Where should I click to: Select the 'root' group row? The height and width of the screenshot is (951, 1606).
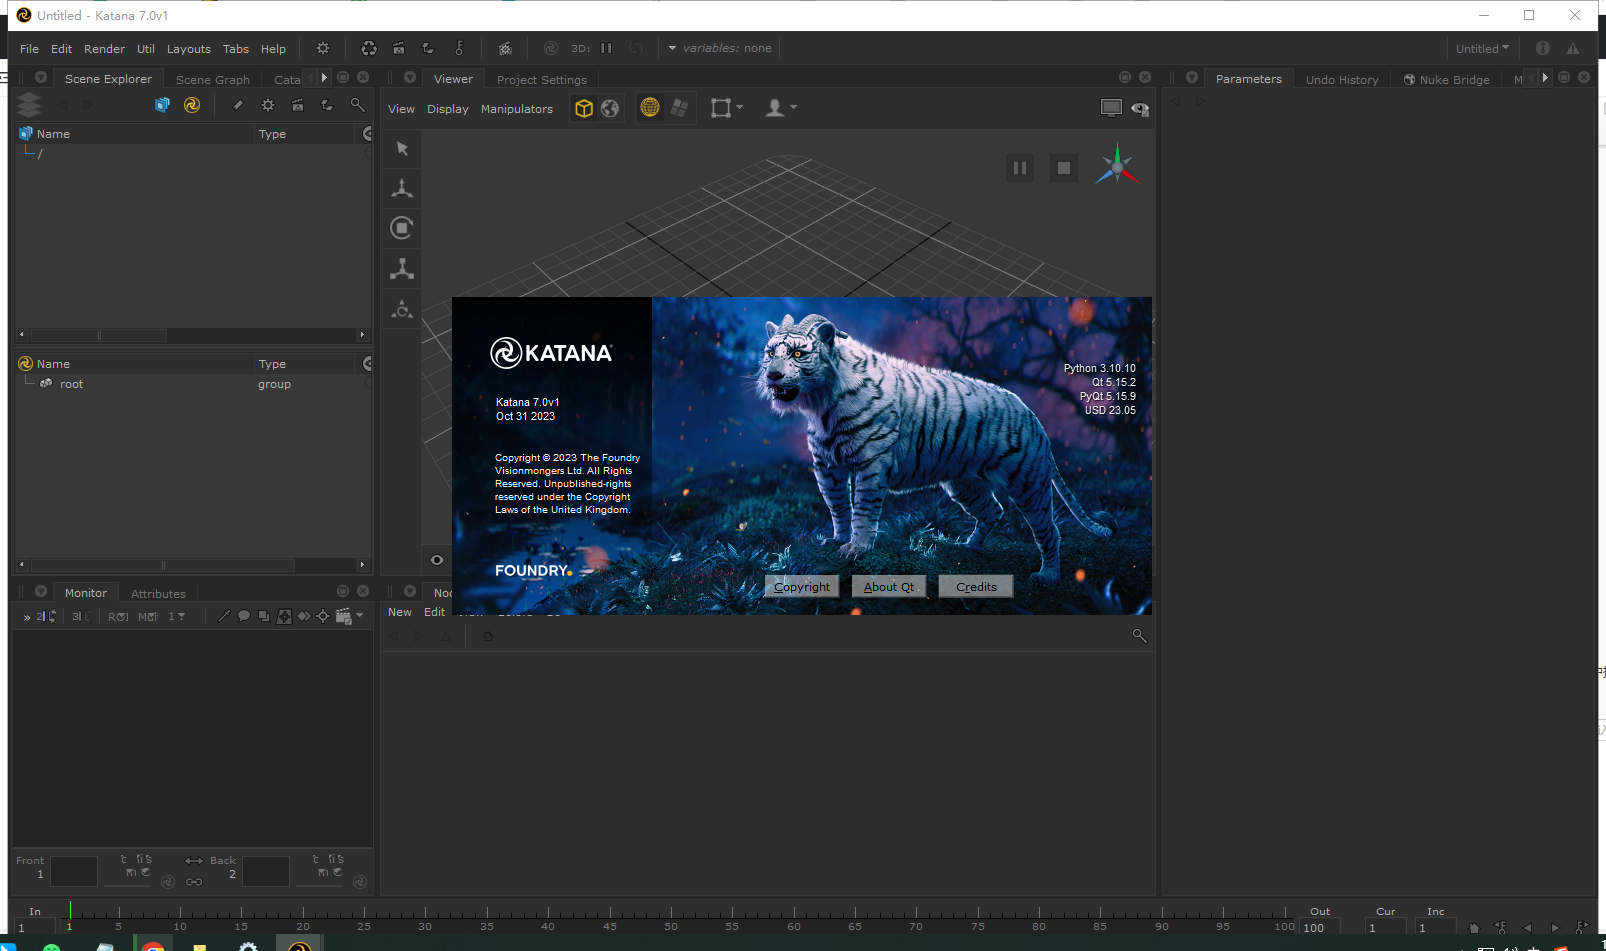click(x=193, y=384)
